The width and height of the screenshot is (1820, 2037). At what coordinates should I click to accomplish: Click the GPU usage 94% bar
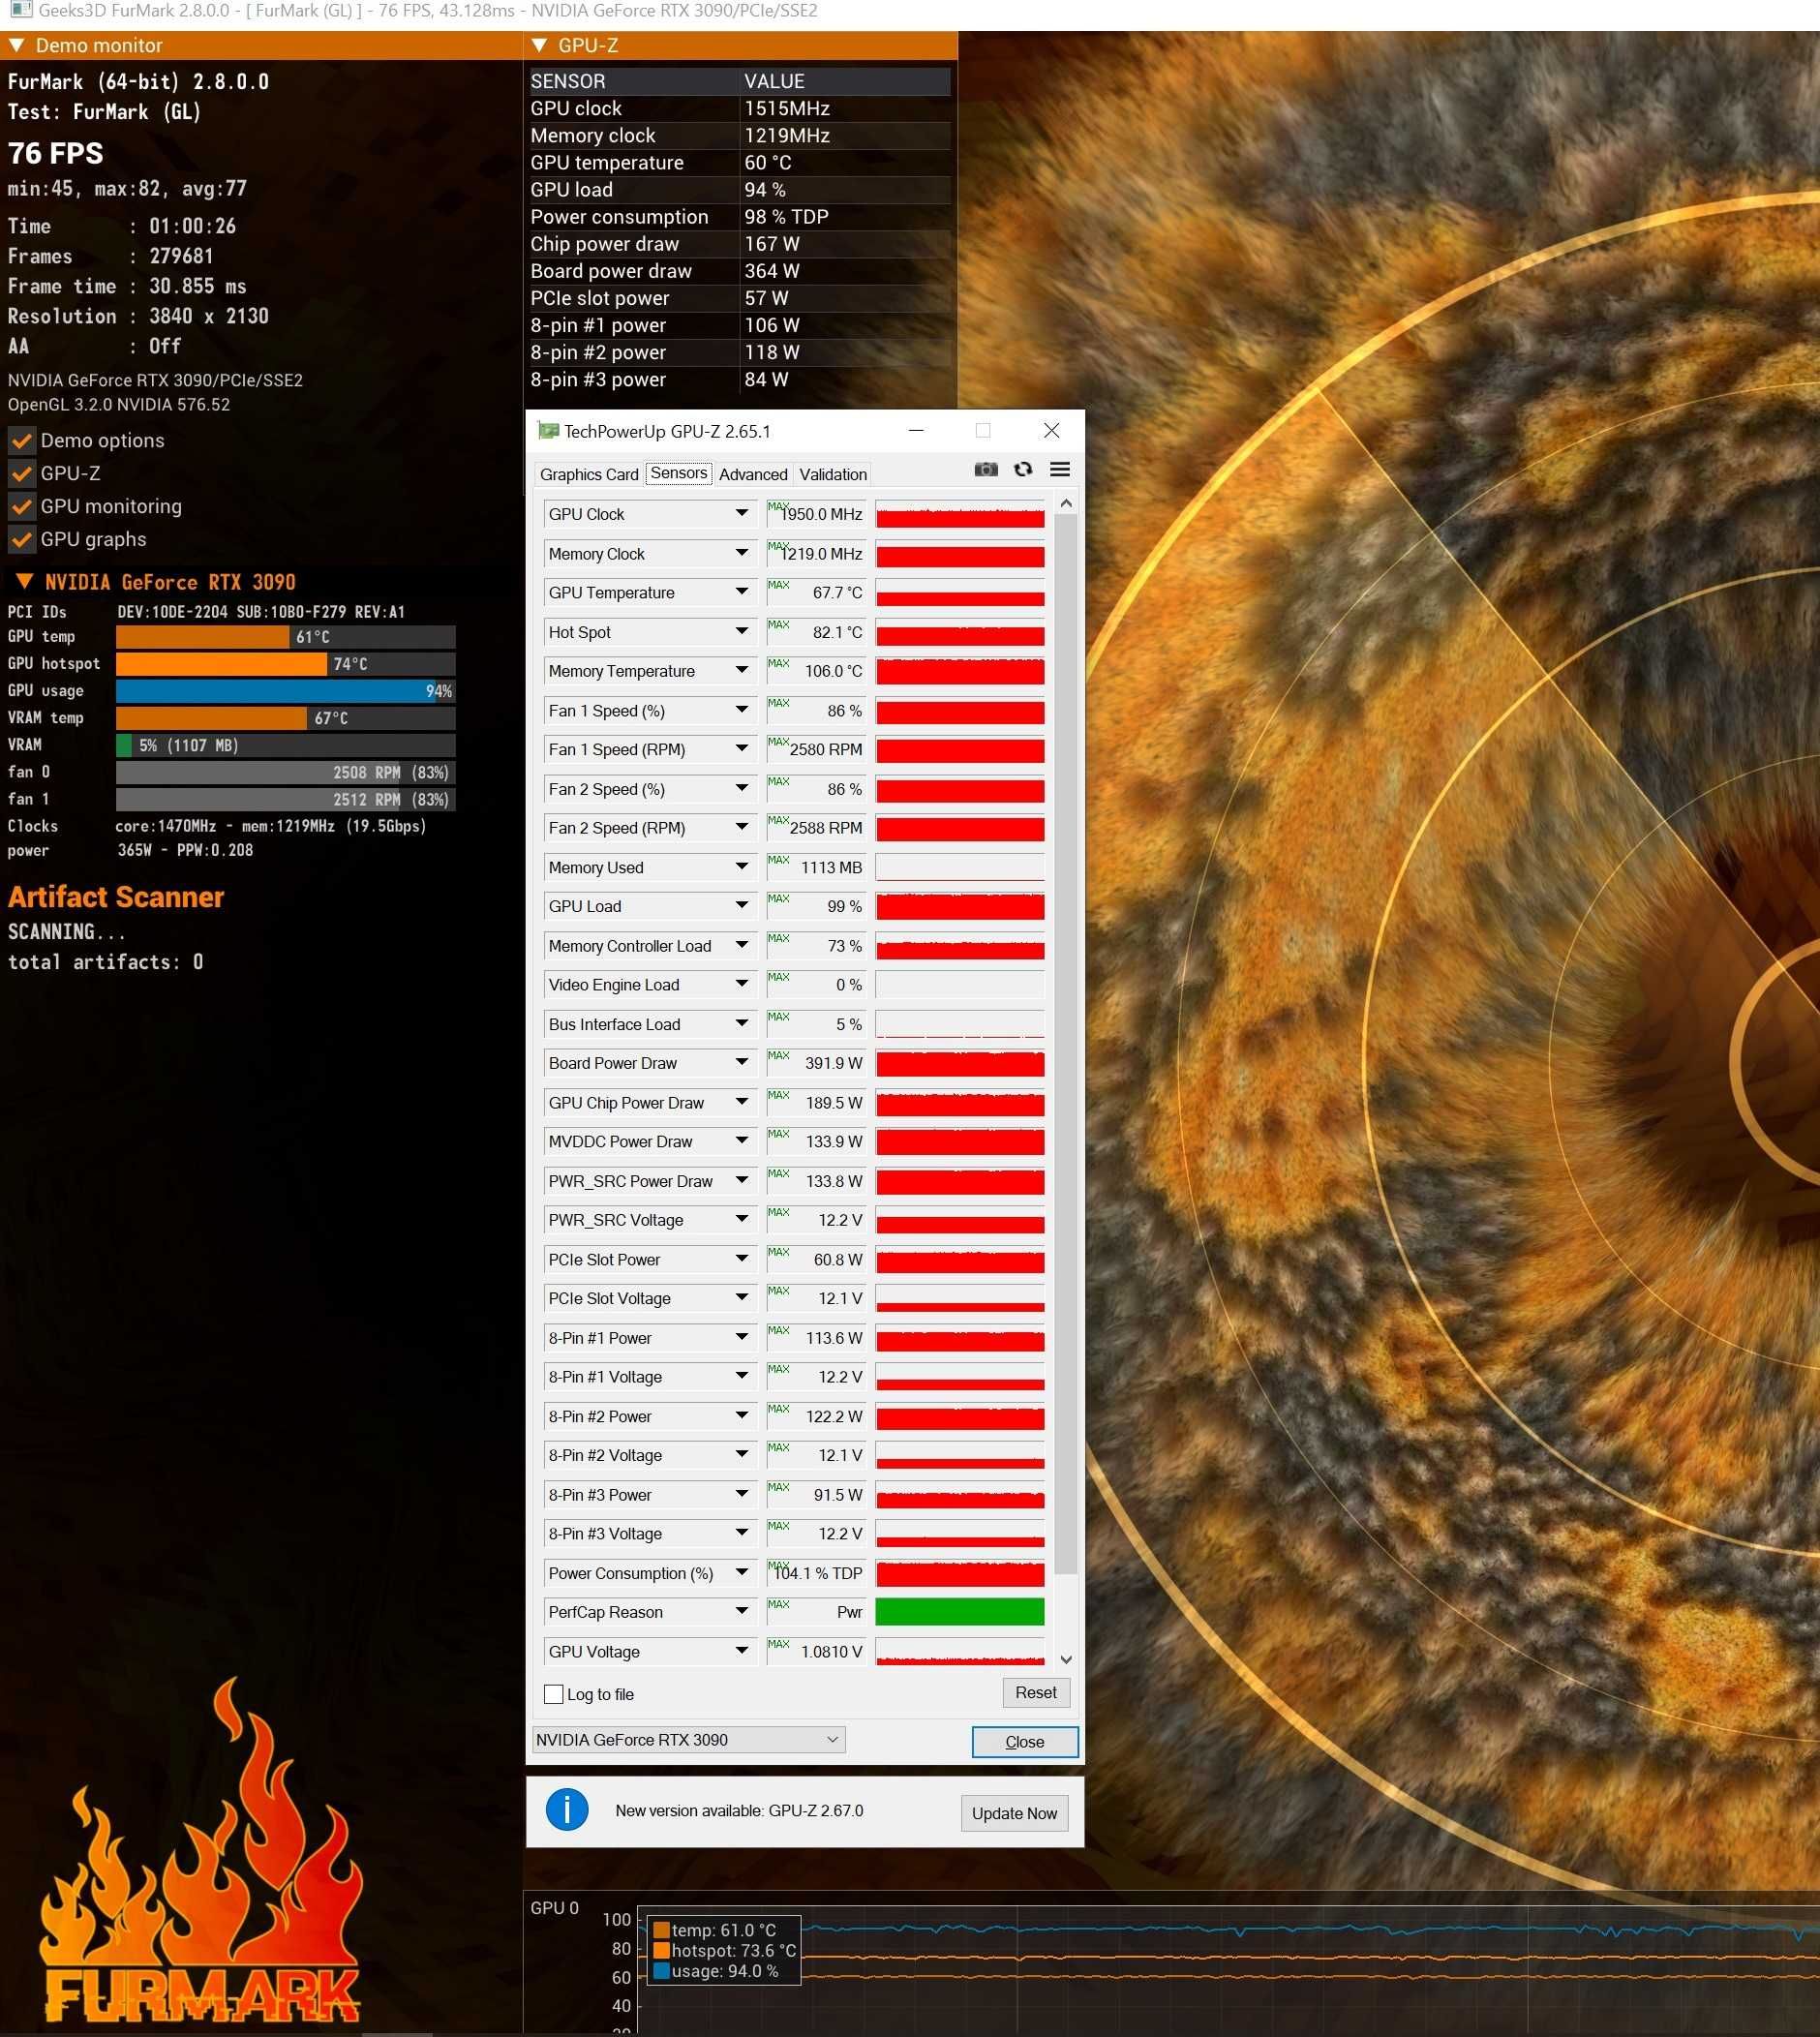click(285, 691)
